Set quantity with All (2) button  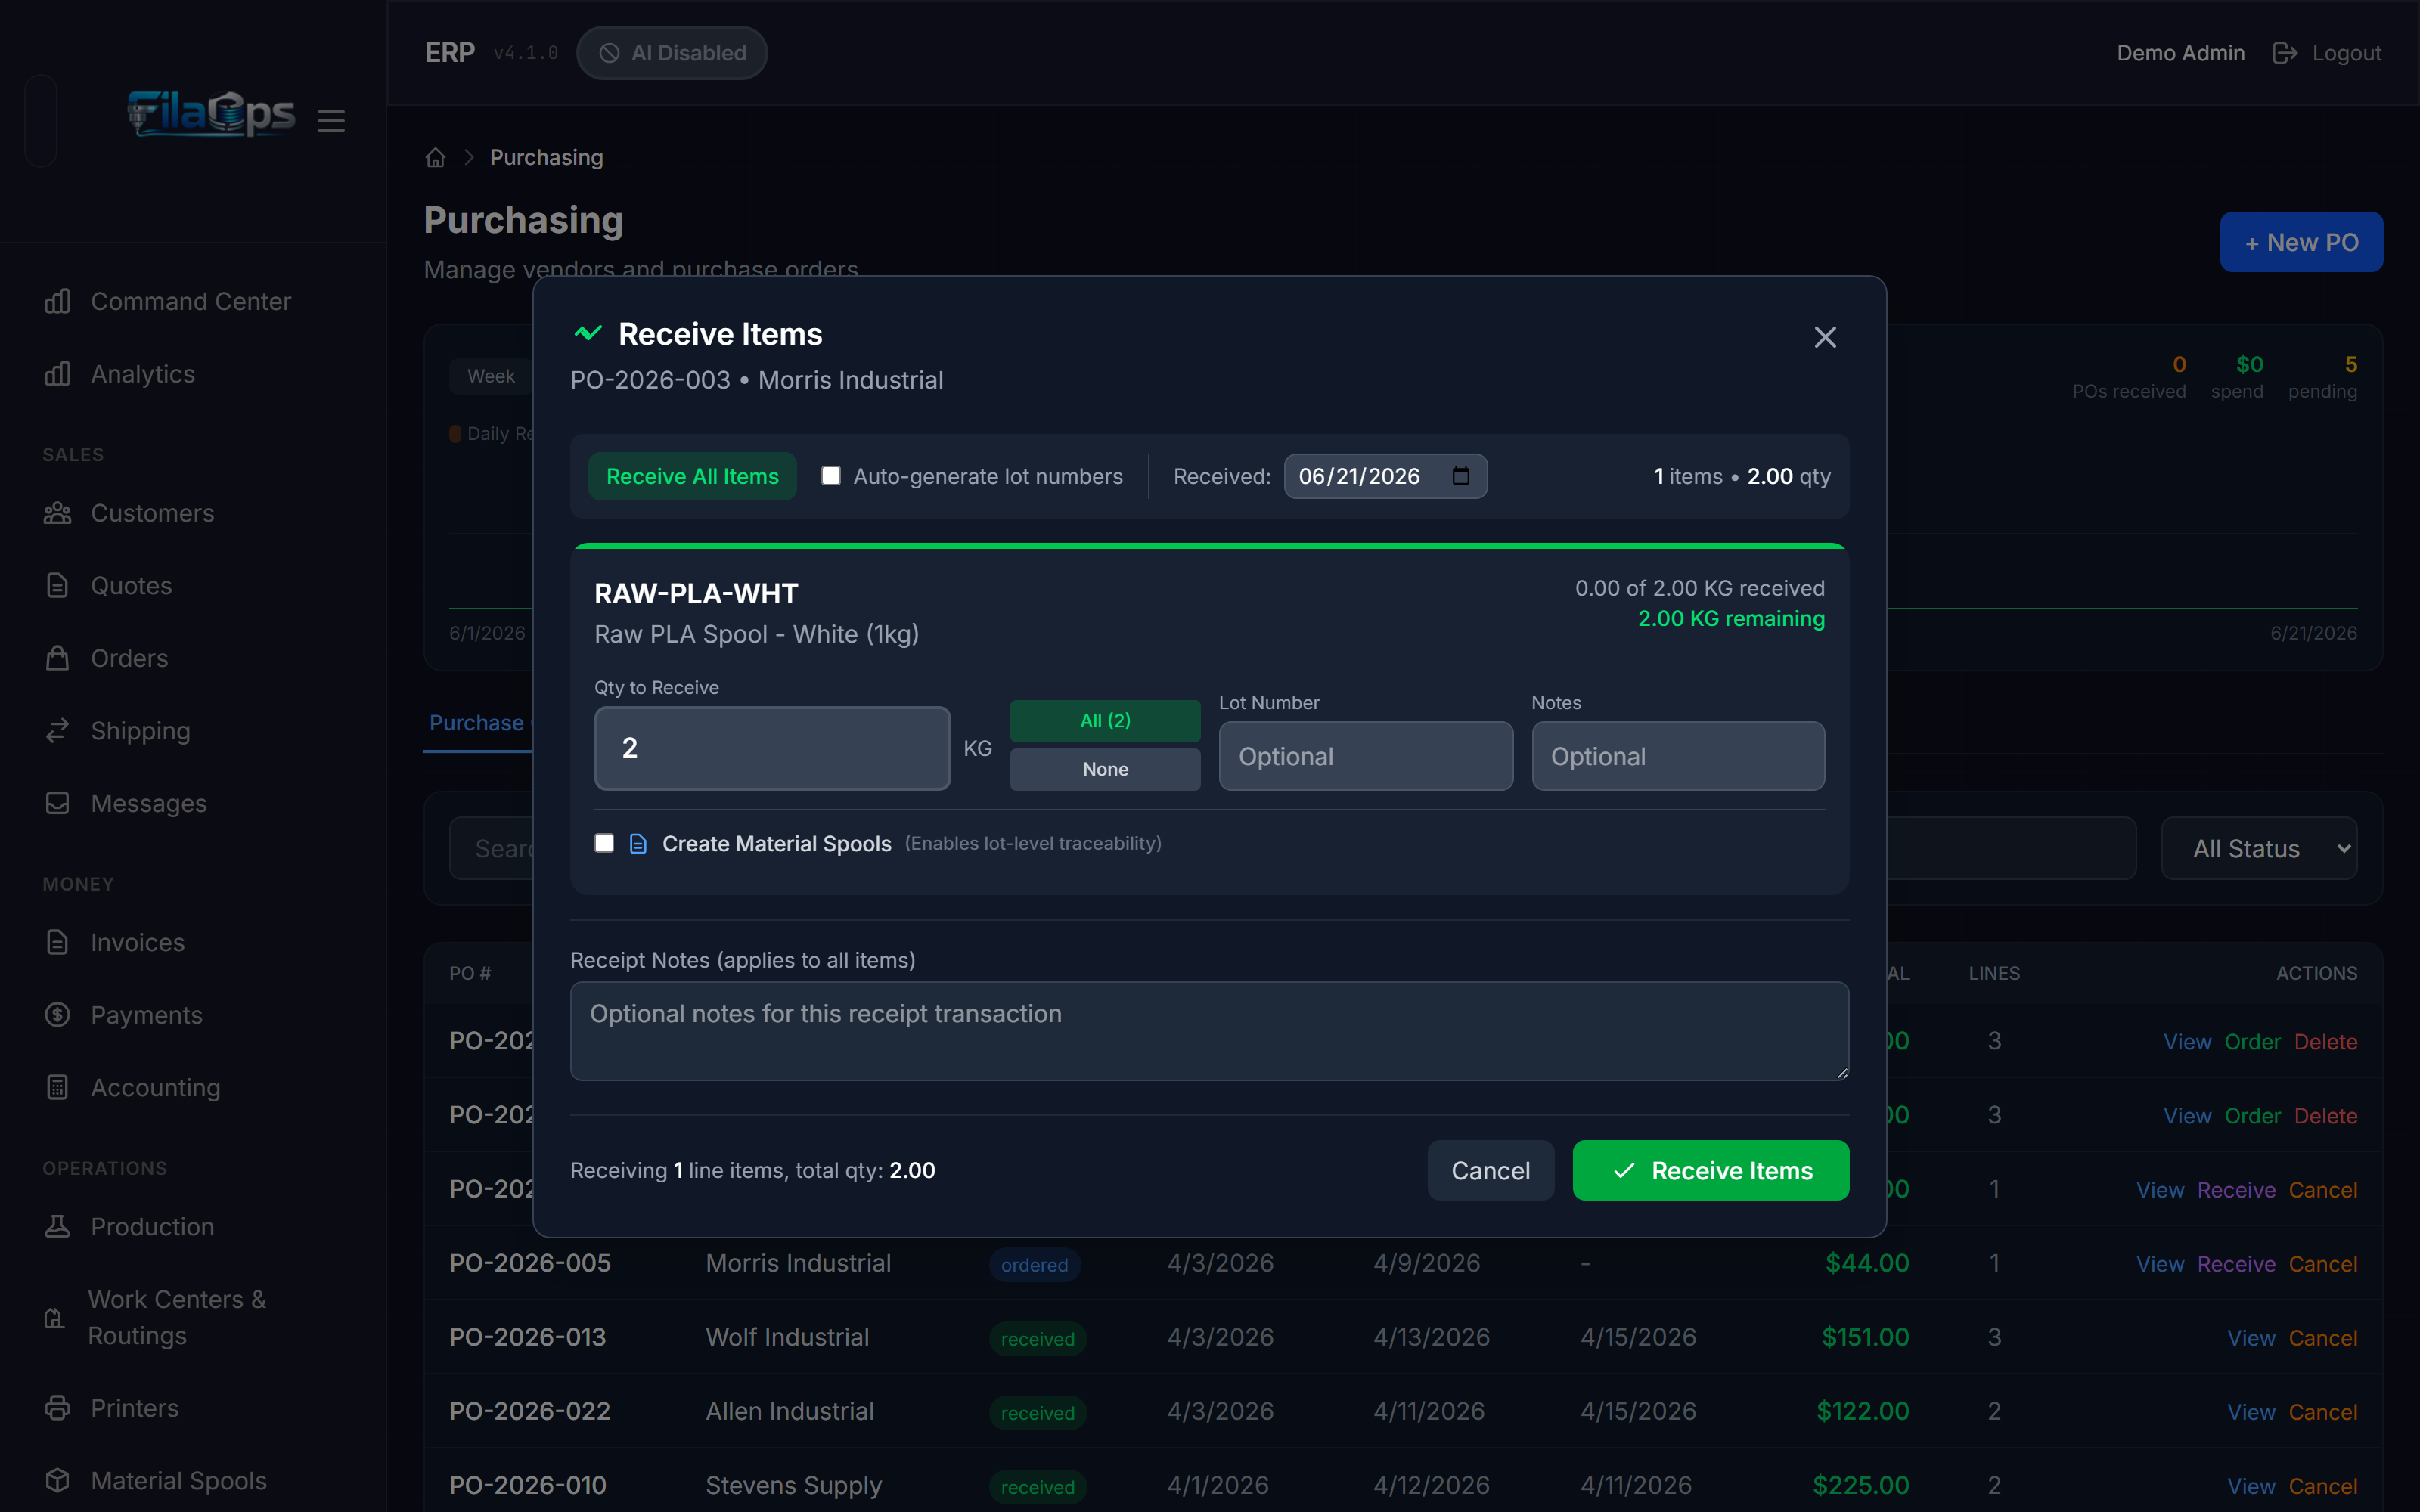coord(1105,721)
